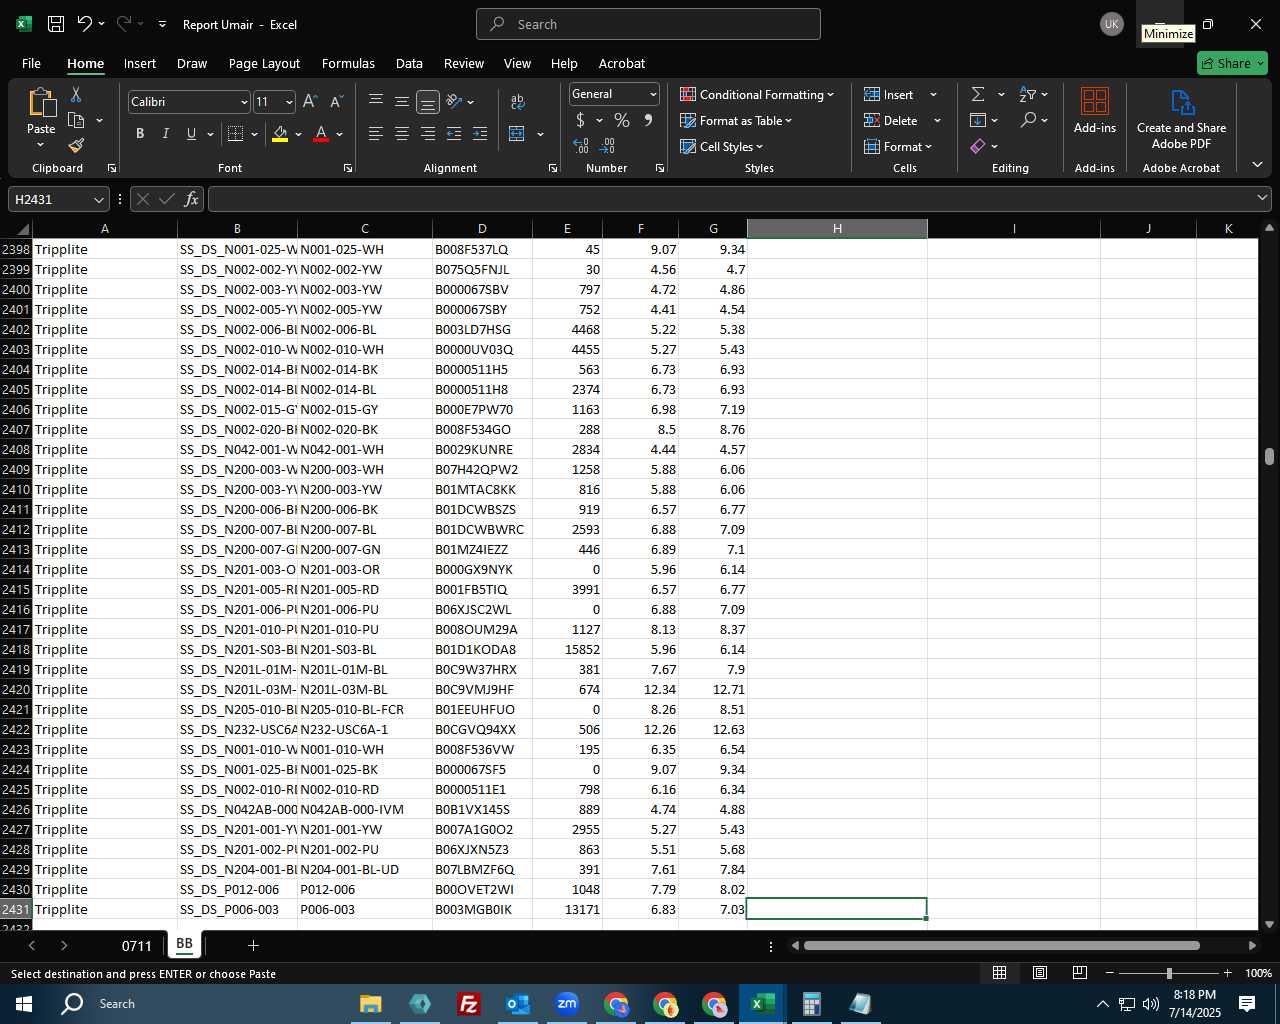This screenshot has width=1280, height=1024.
Task: Apply percent style formatting
Action: pos(622,120)
